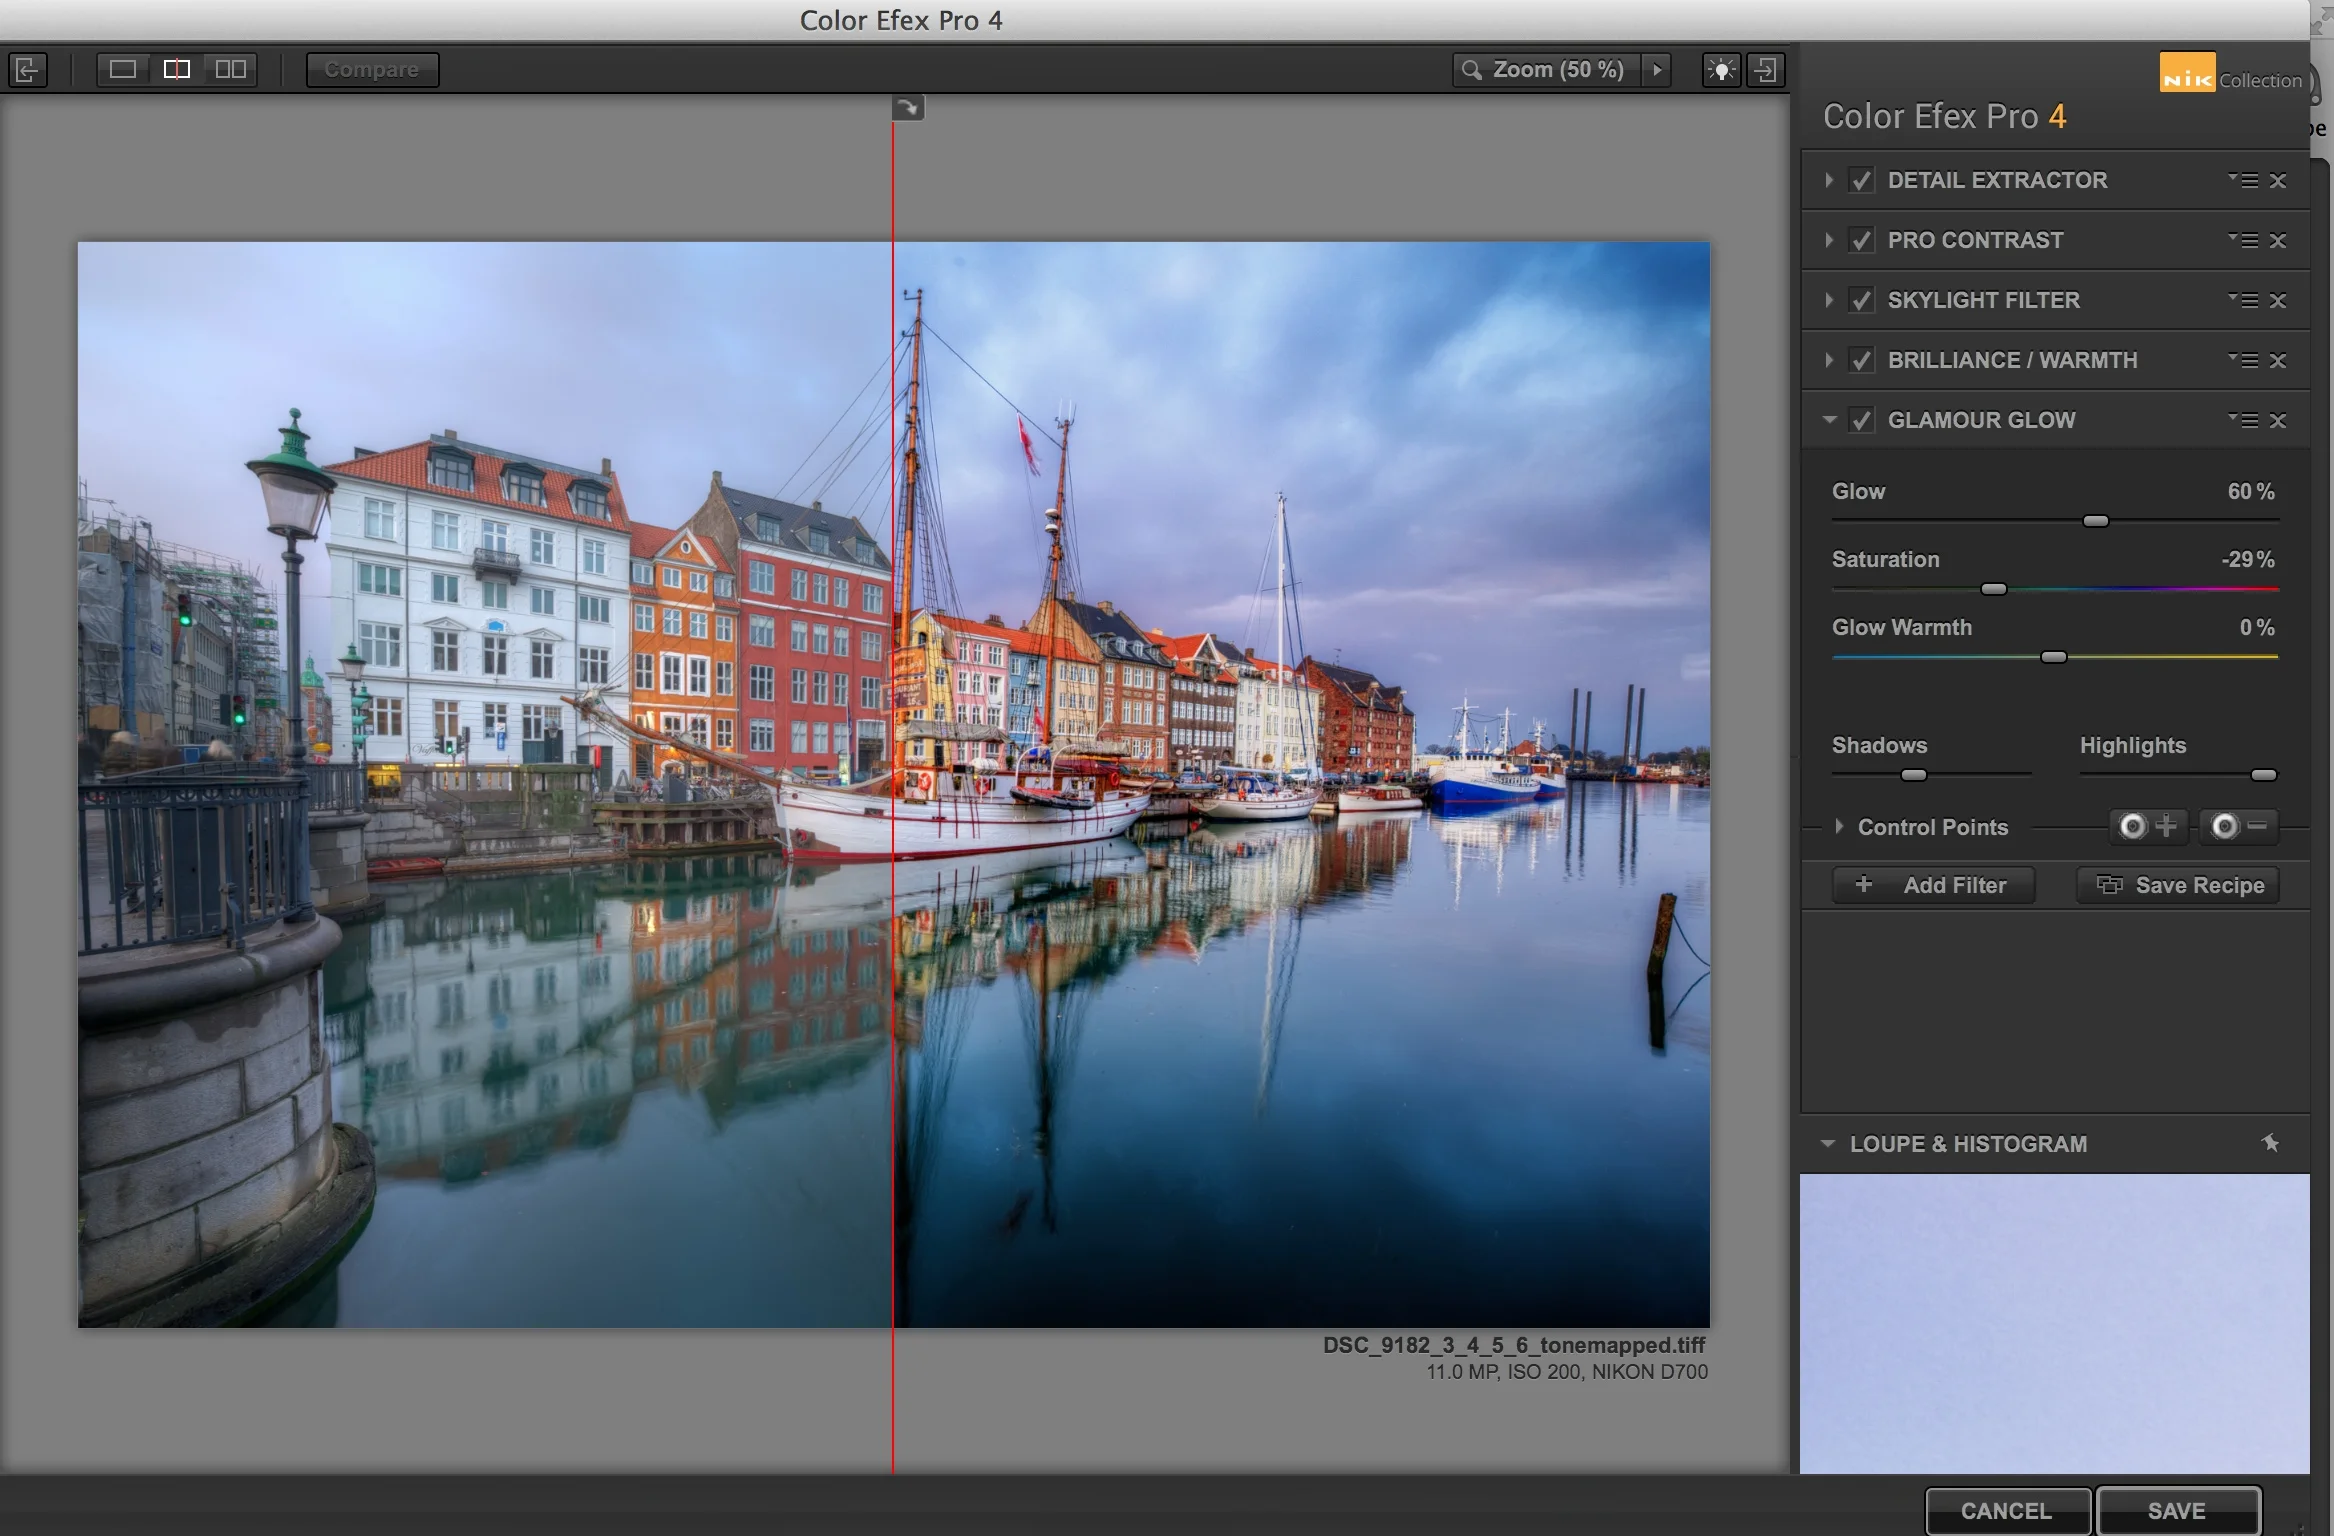Click the Save button
The height and width of the screenshot is (1536, 2334).
click(x=2178, y=1511)
